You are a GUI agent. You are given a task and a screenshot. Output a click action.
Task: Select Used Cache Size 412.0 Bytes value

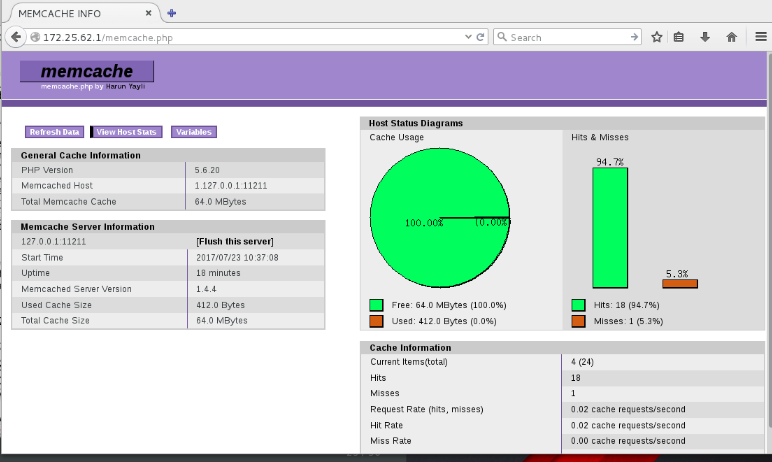tap(221, 305)
